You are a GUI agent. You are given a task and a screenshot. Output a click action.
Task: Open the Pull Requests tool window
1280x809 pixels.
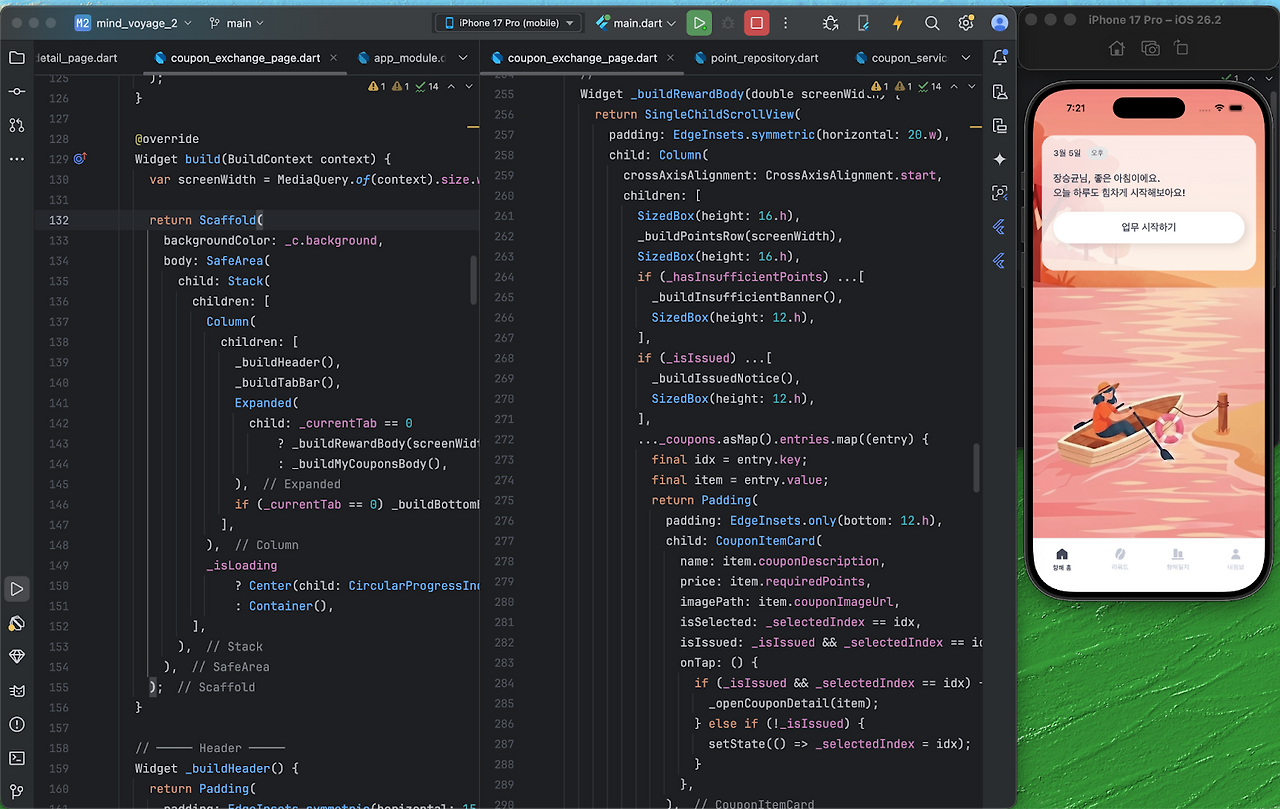tap(17, 125)
